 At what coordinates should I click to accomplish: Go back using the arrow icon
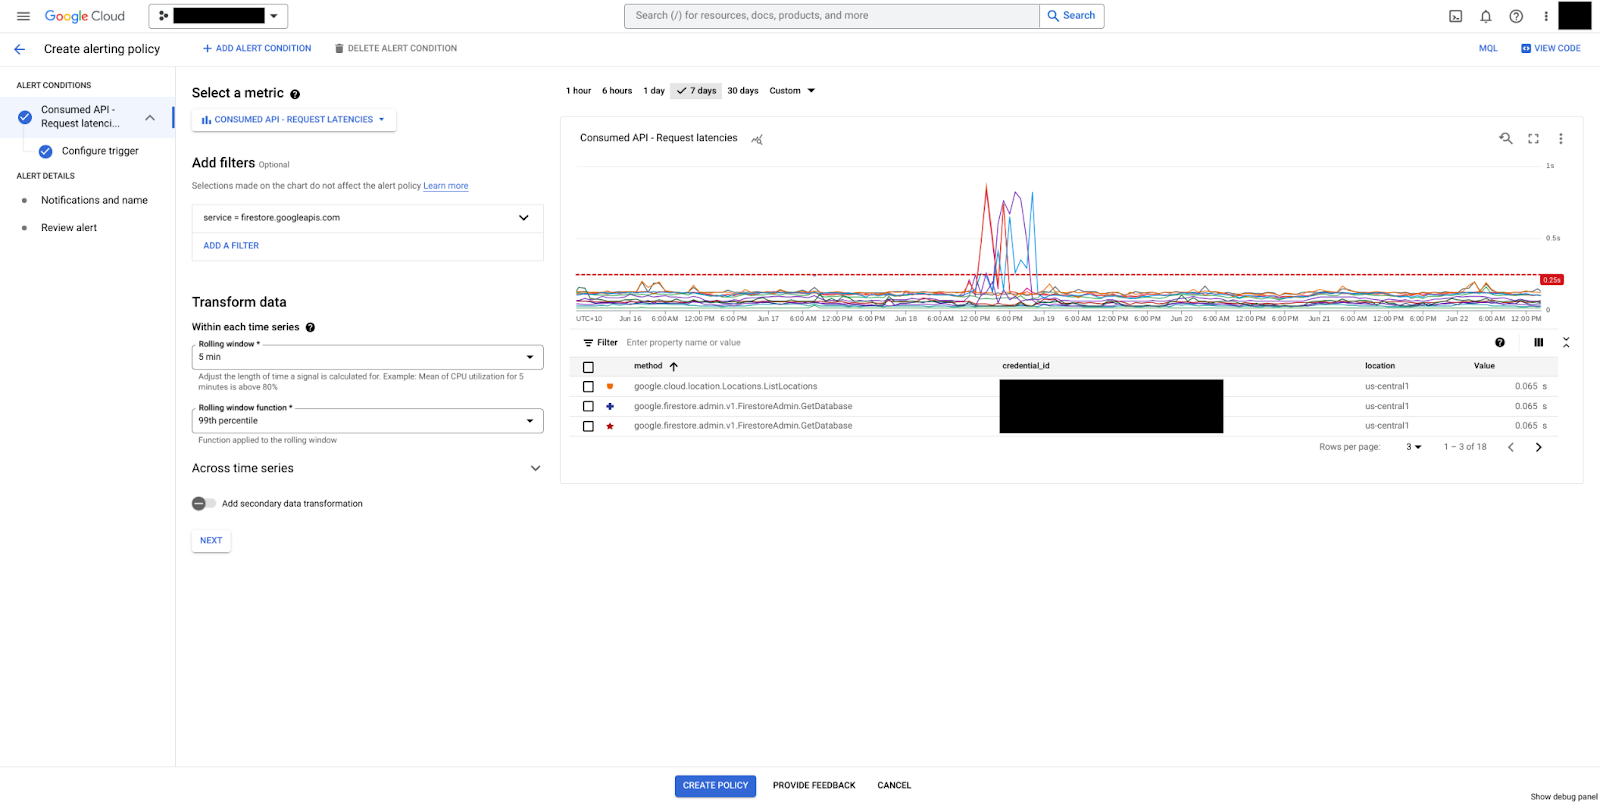point(20,49)
